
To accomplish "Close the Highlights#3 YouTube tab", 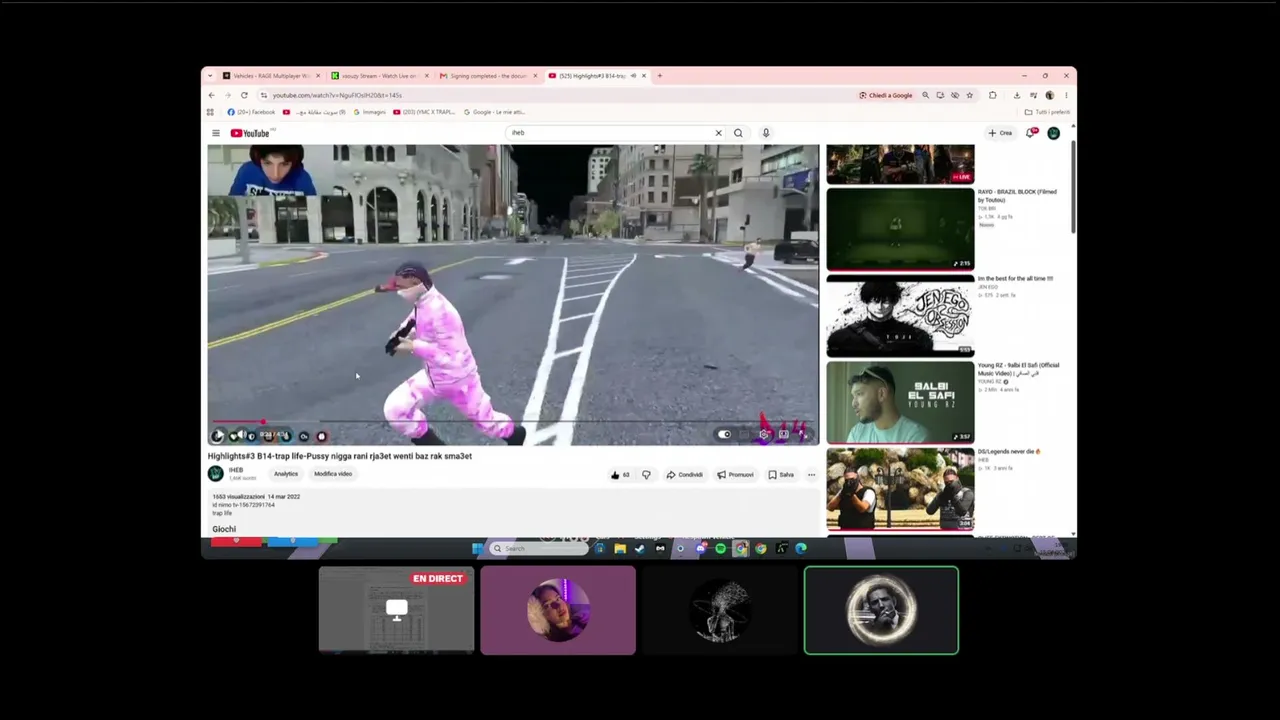I will (644, 76).
